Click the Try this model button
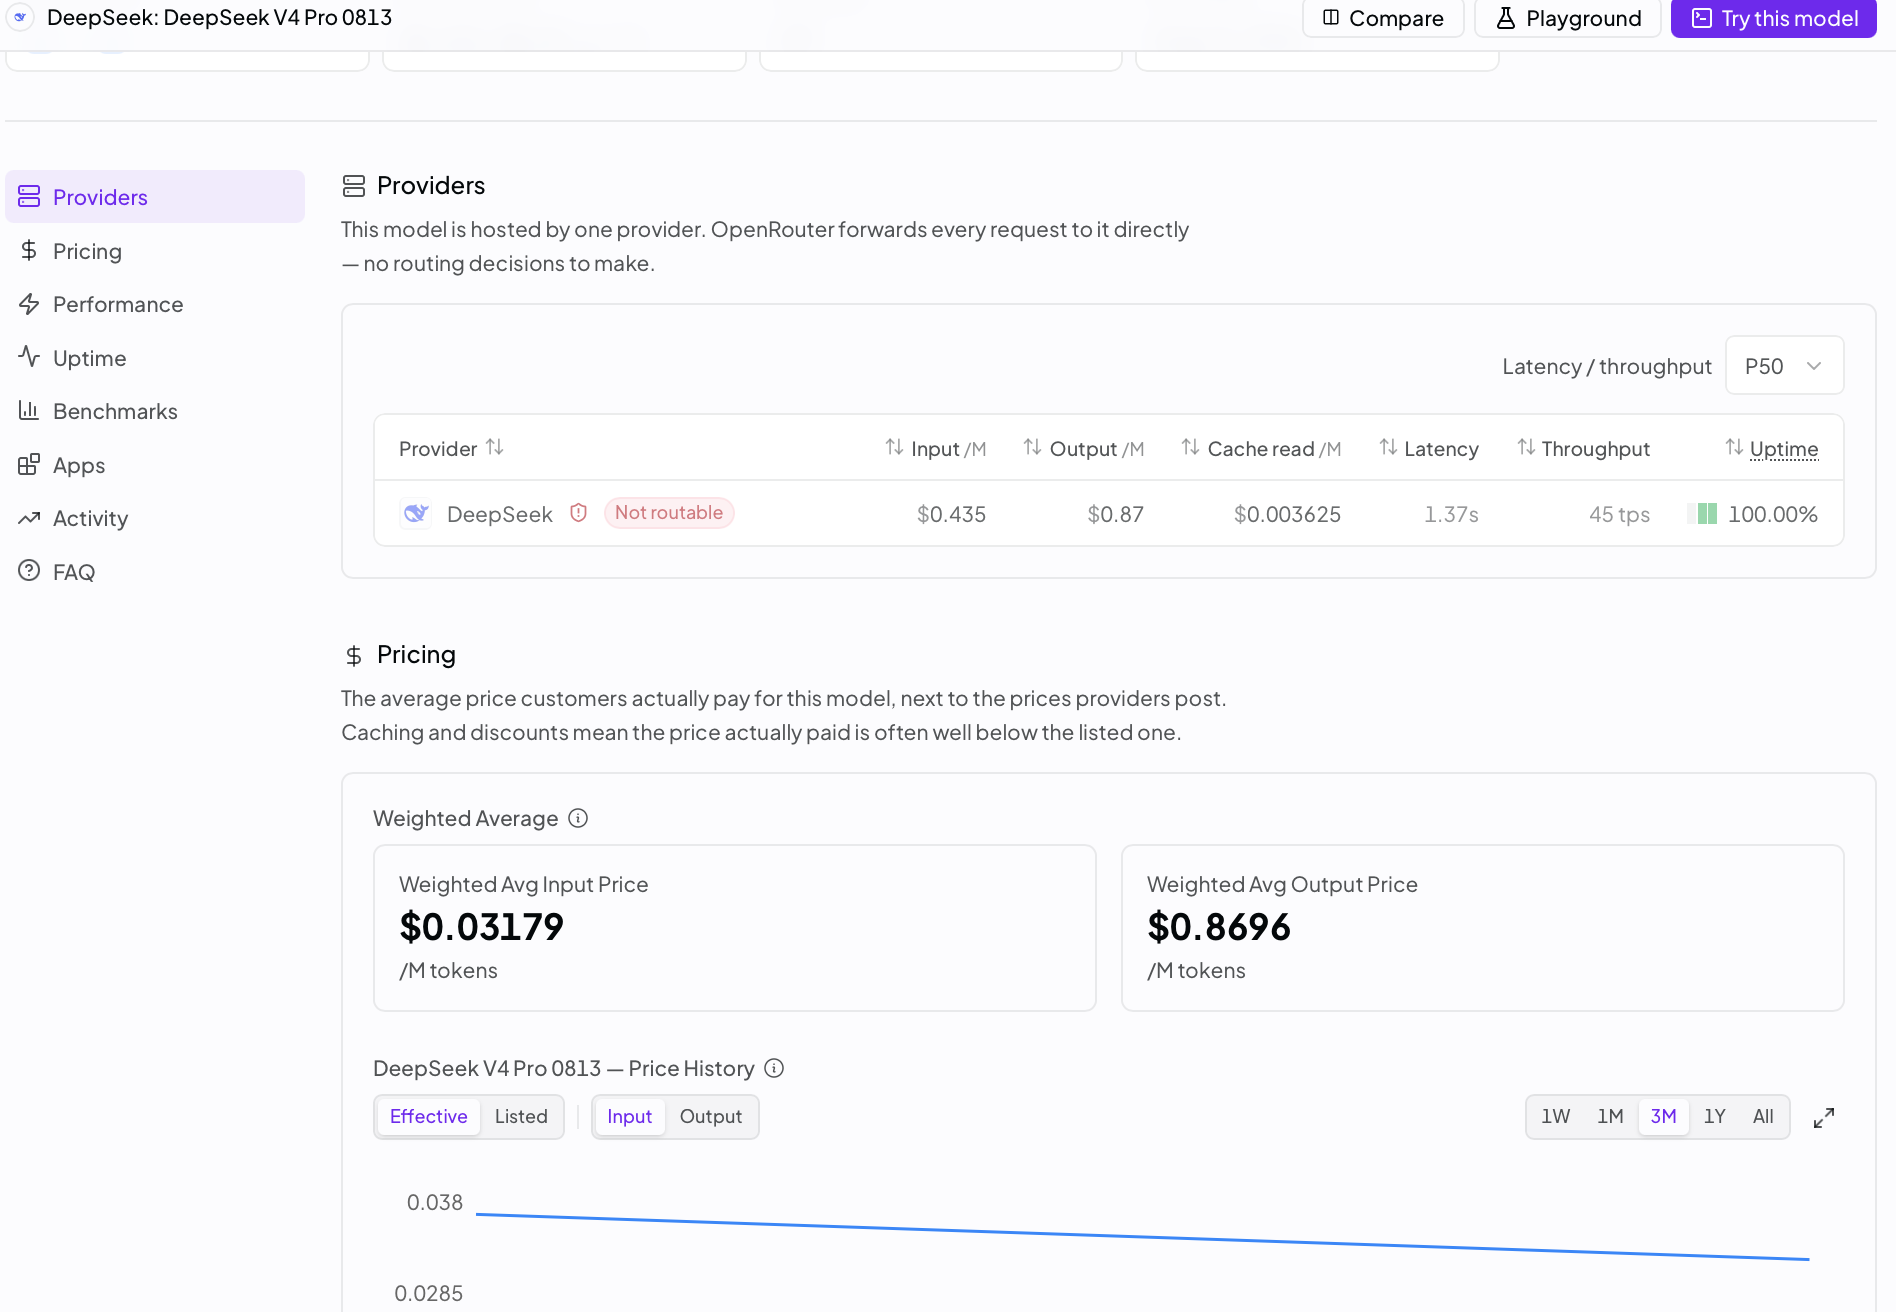 (x=1774, y=18)
